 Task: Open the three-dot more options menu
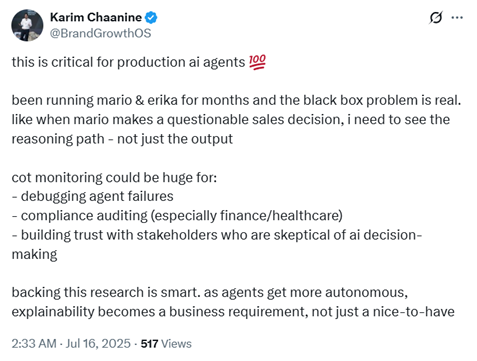coord(457,17)
